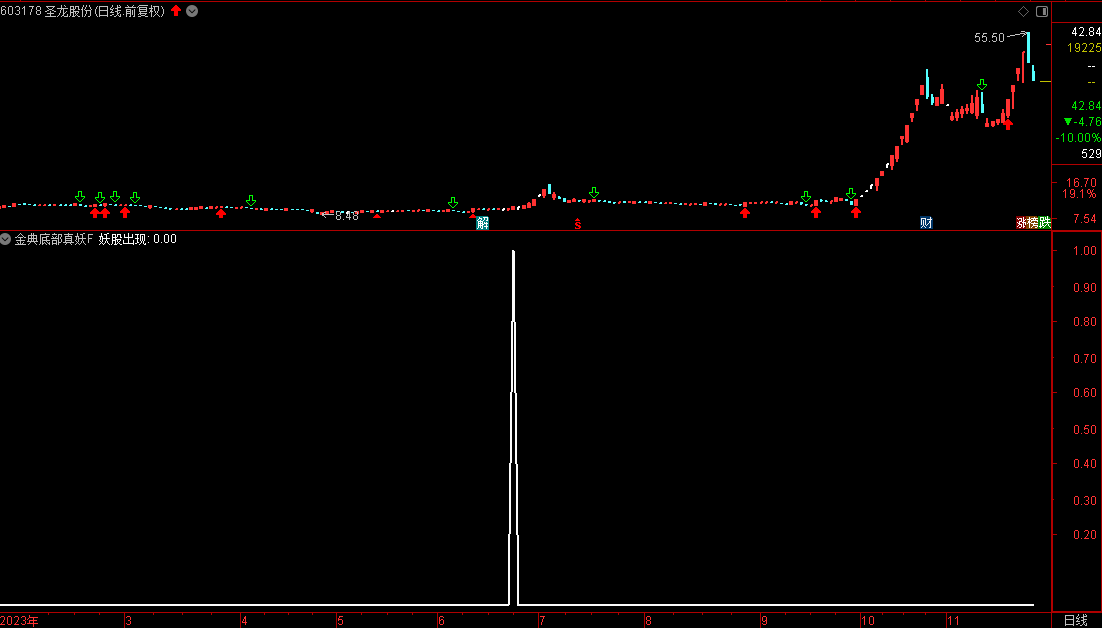
Task: Click the red 19.1% value on the price axis
Action: 1079,194
